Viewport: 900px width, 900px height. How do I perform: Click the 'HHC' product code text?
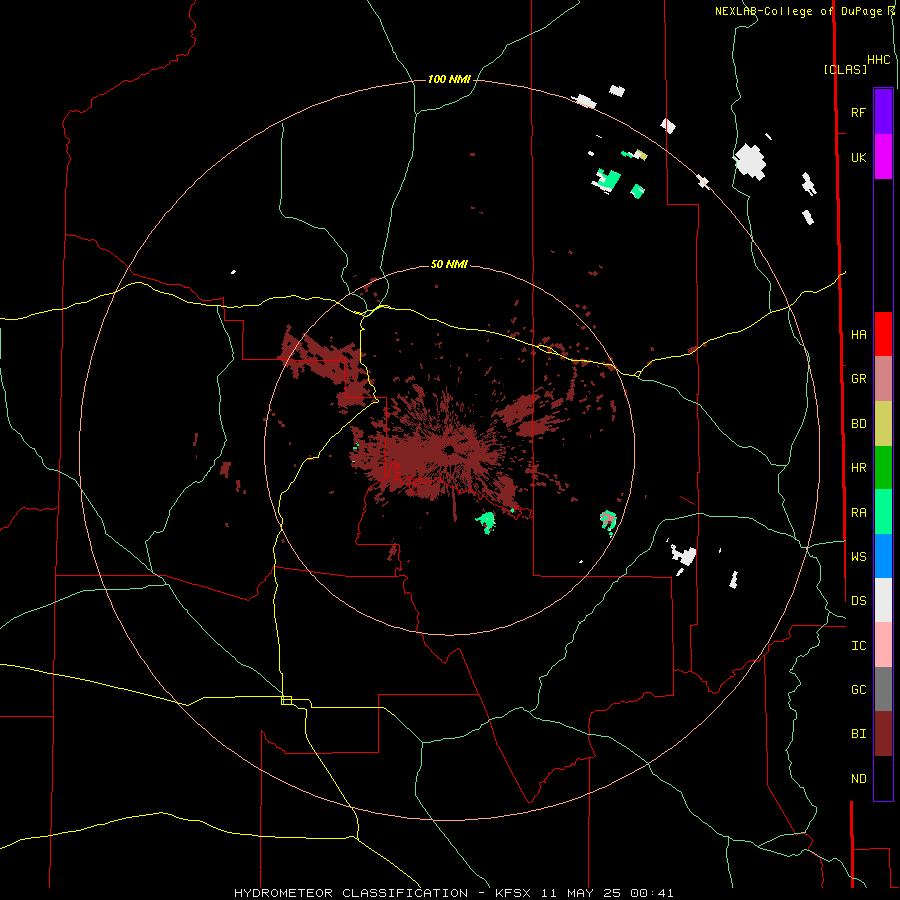click(879, 60)
